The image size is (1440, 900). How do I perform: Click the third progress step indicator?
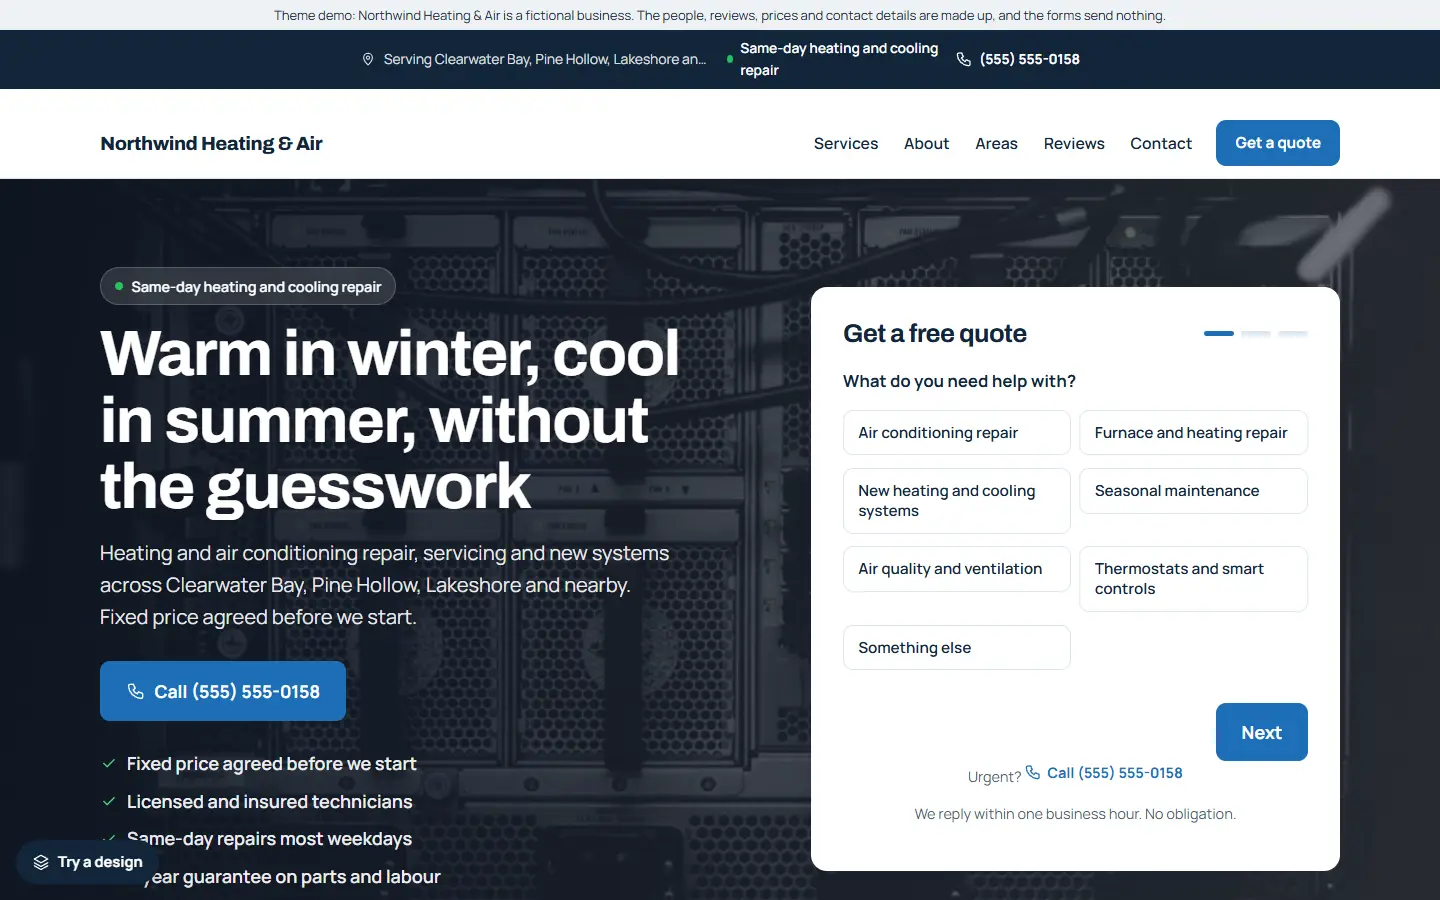(1293, 333)
